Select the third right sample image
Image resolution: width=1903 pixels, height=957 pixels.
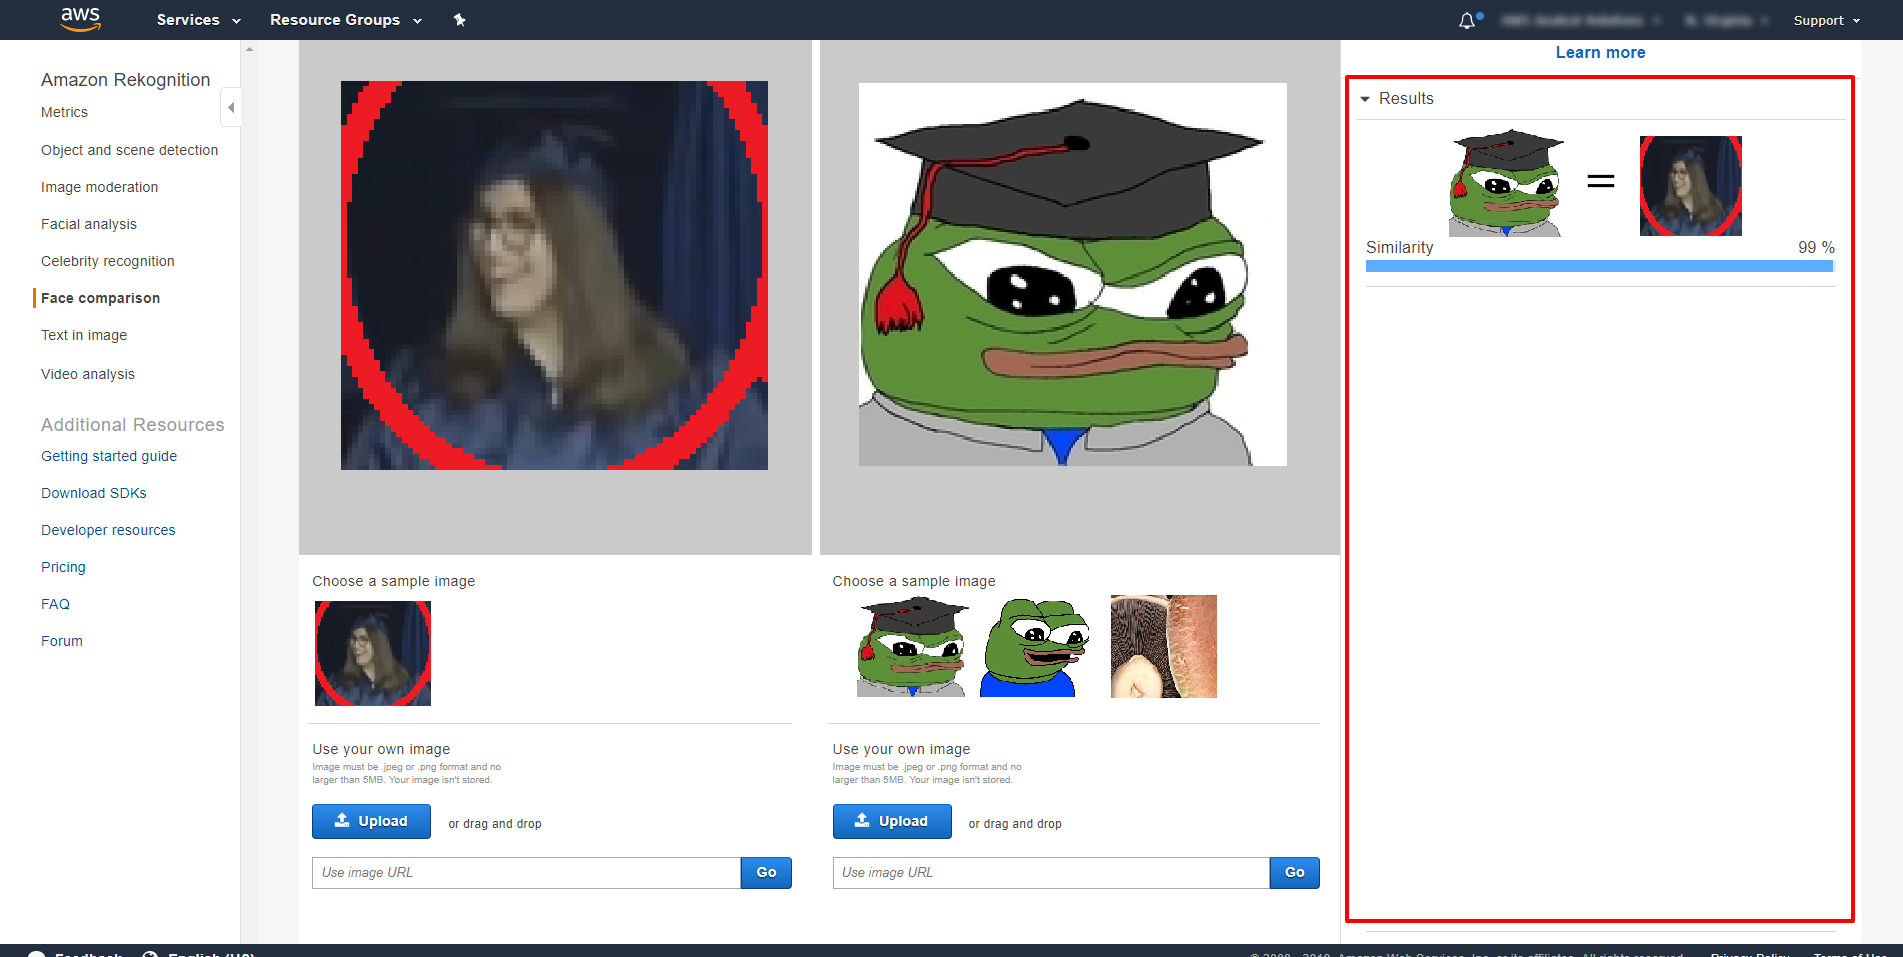tap(1164, 647)
